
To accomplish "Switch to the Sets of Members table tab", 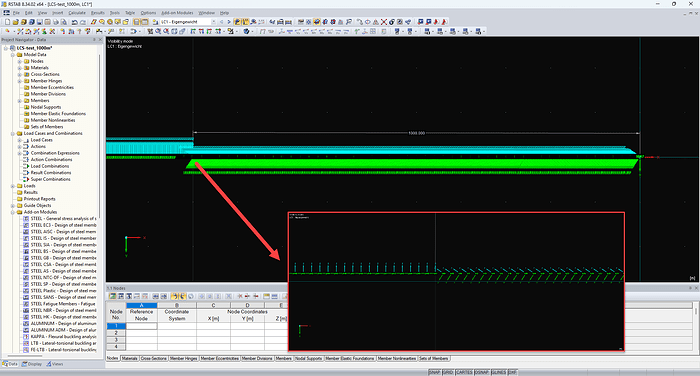I will pos(433,359).
